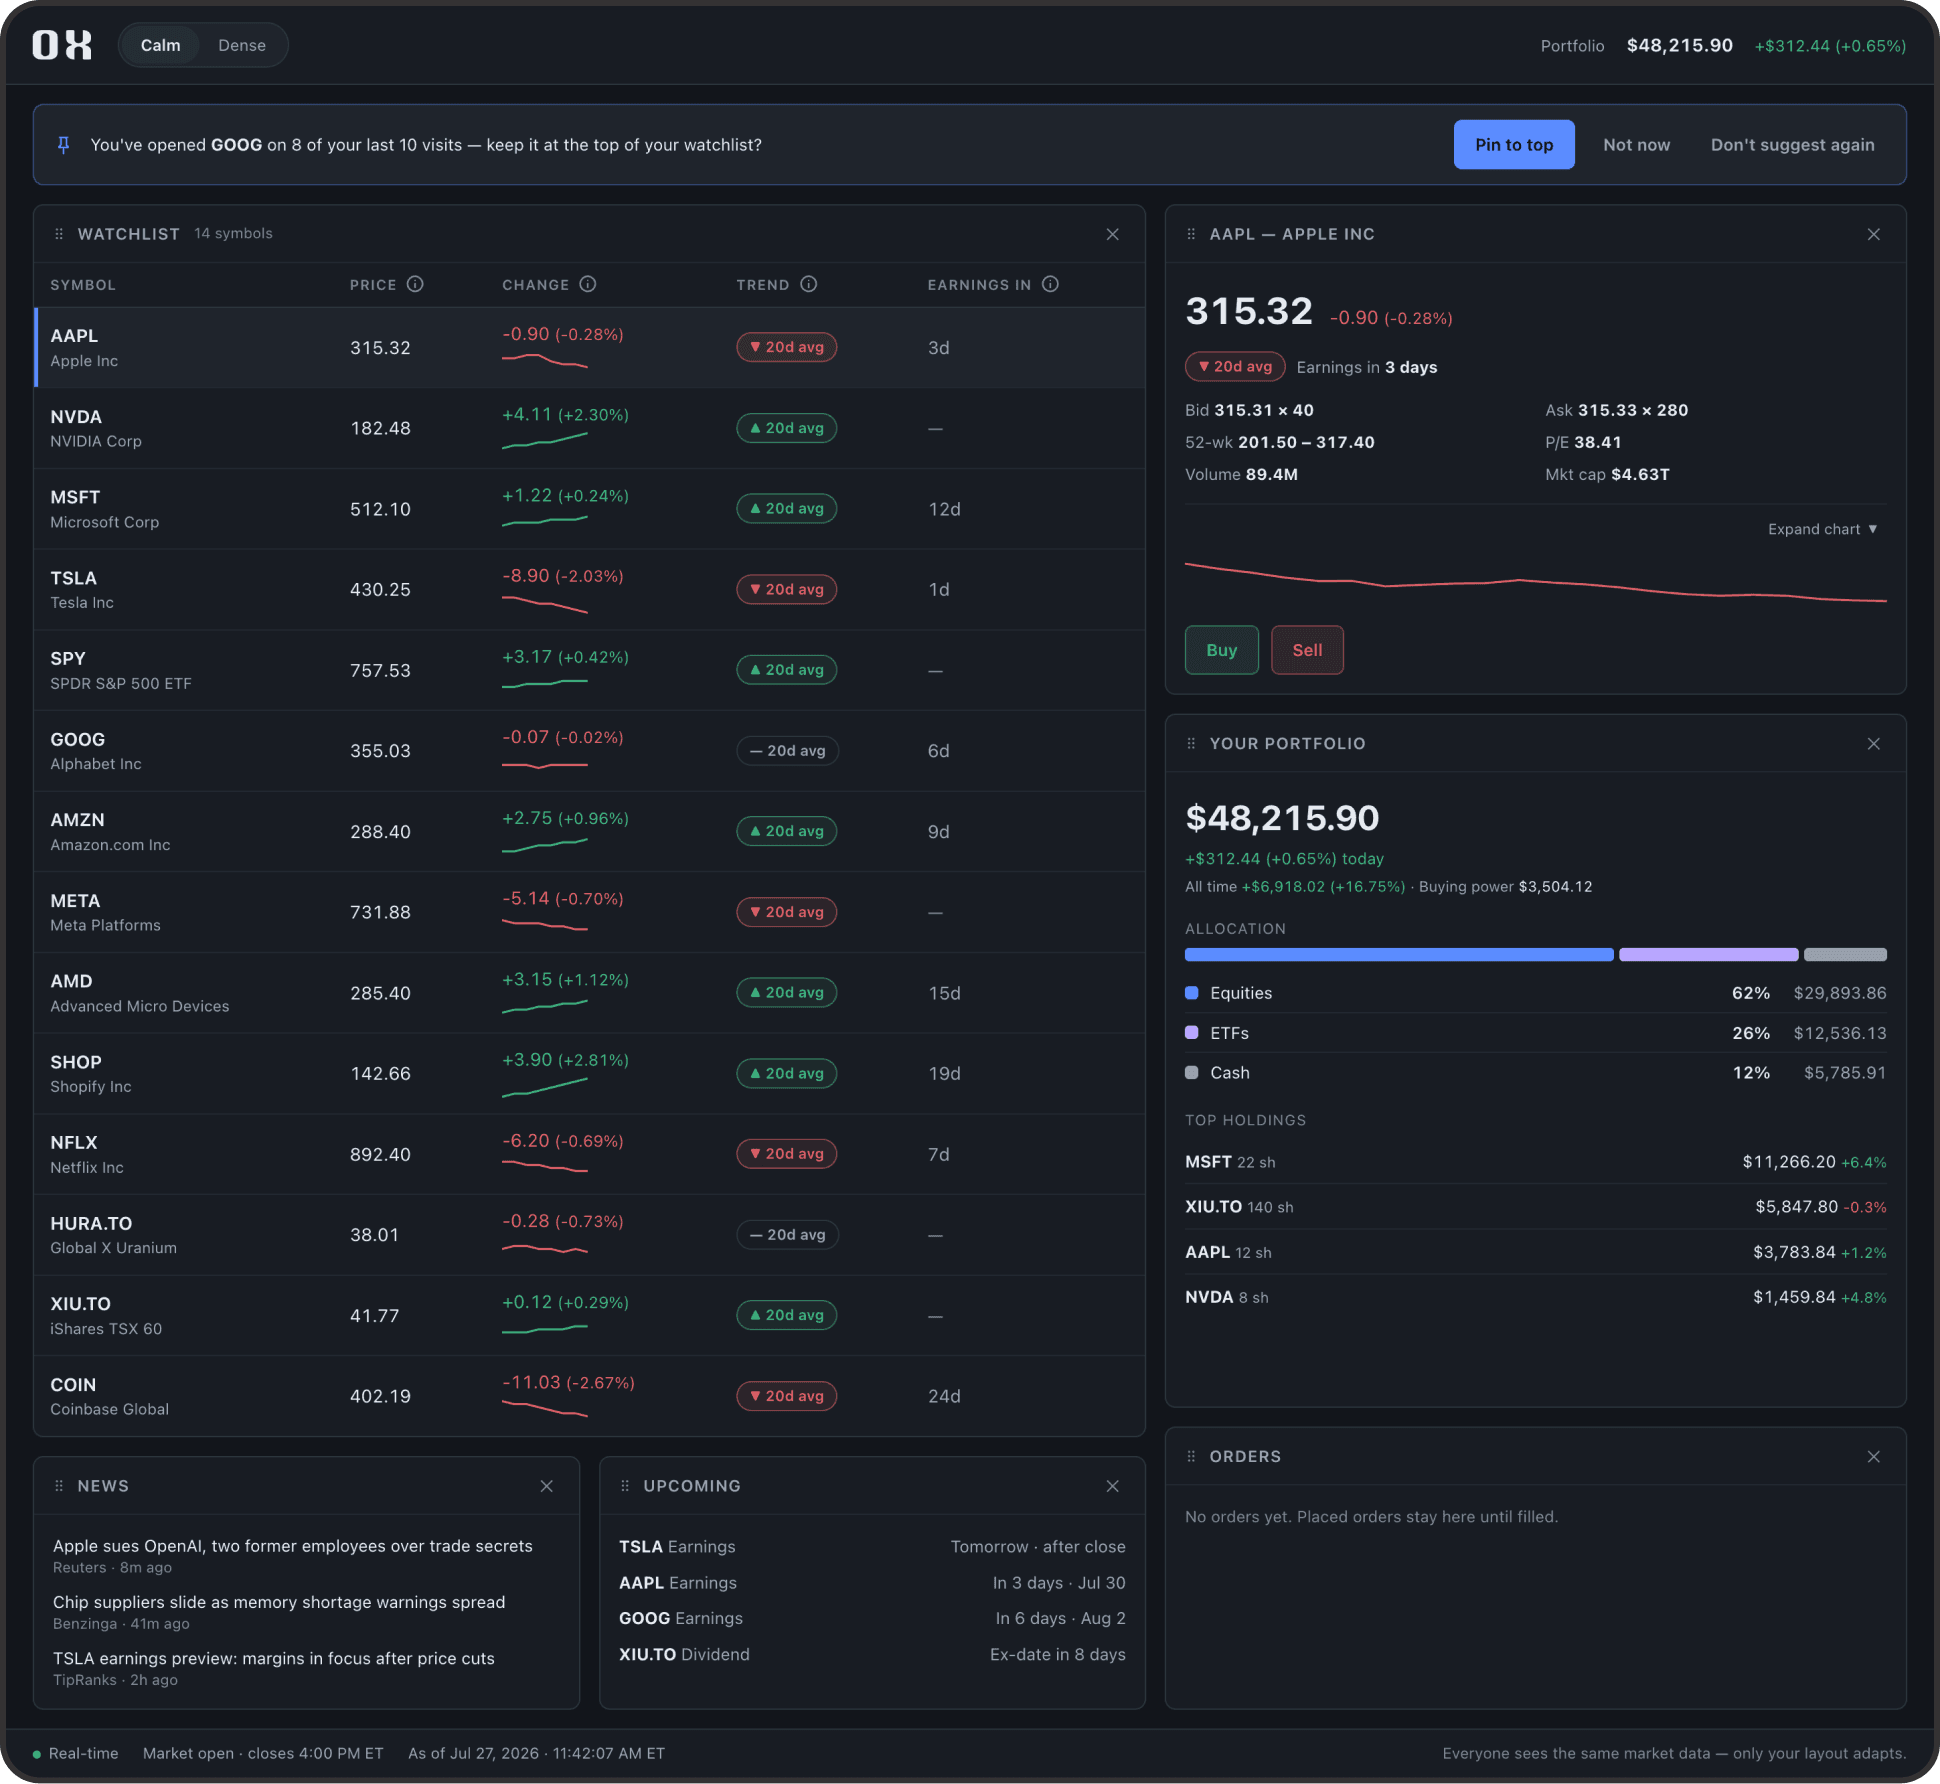Close the Orders panel
The height and width of the screenshot is (1784, 1940).
1874,1457
